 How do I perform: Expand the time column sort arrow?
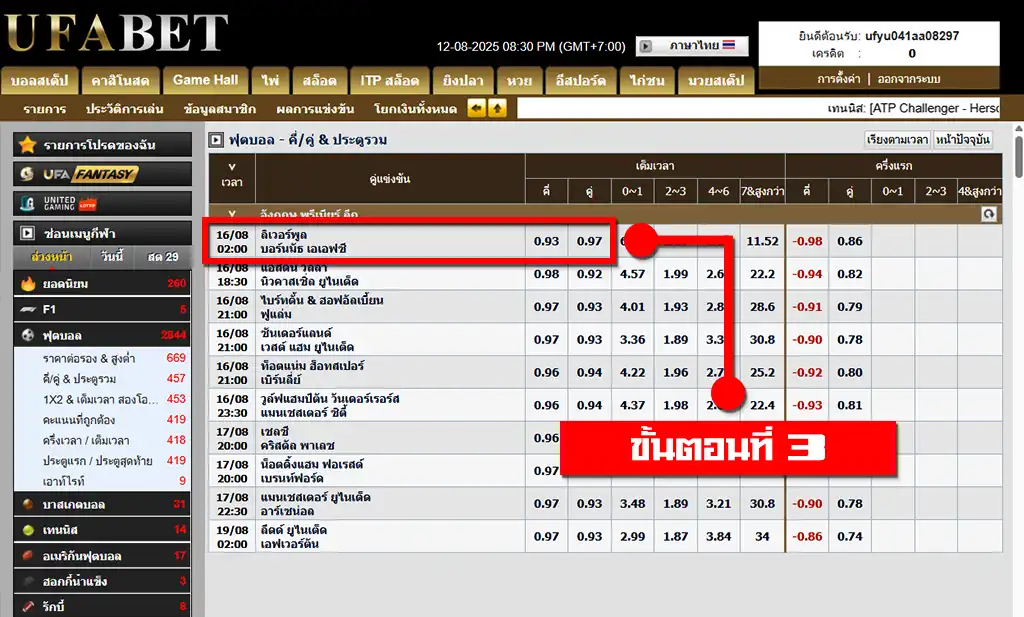pos(232,167)
